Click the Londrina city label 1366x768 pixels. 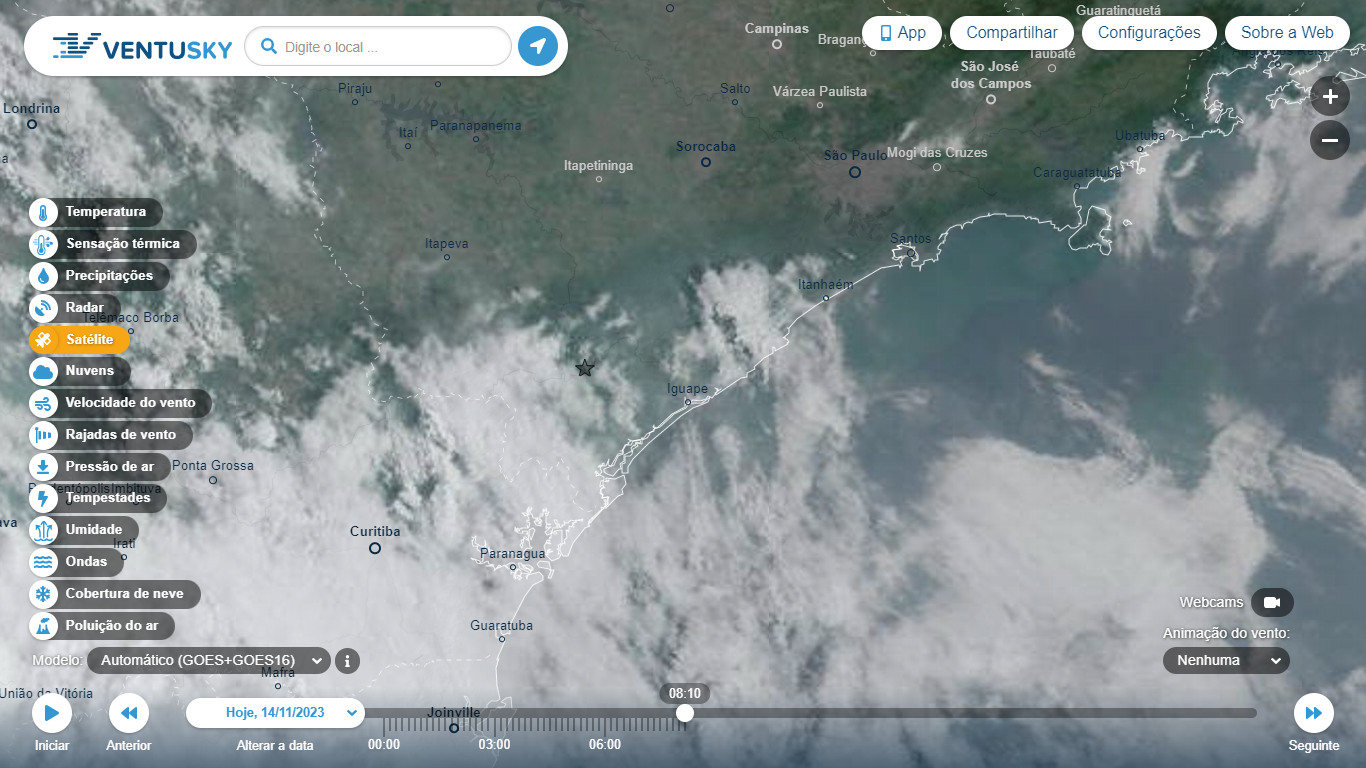[32, 108]
